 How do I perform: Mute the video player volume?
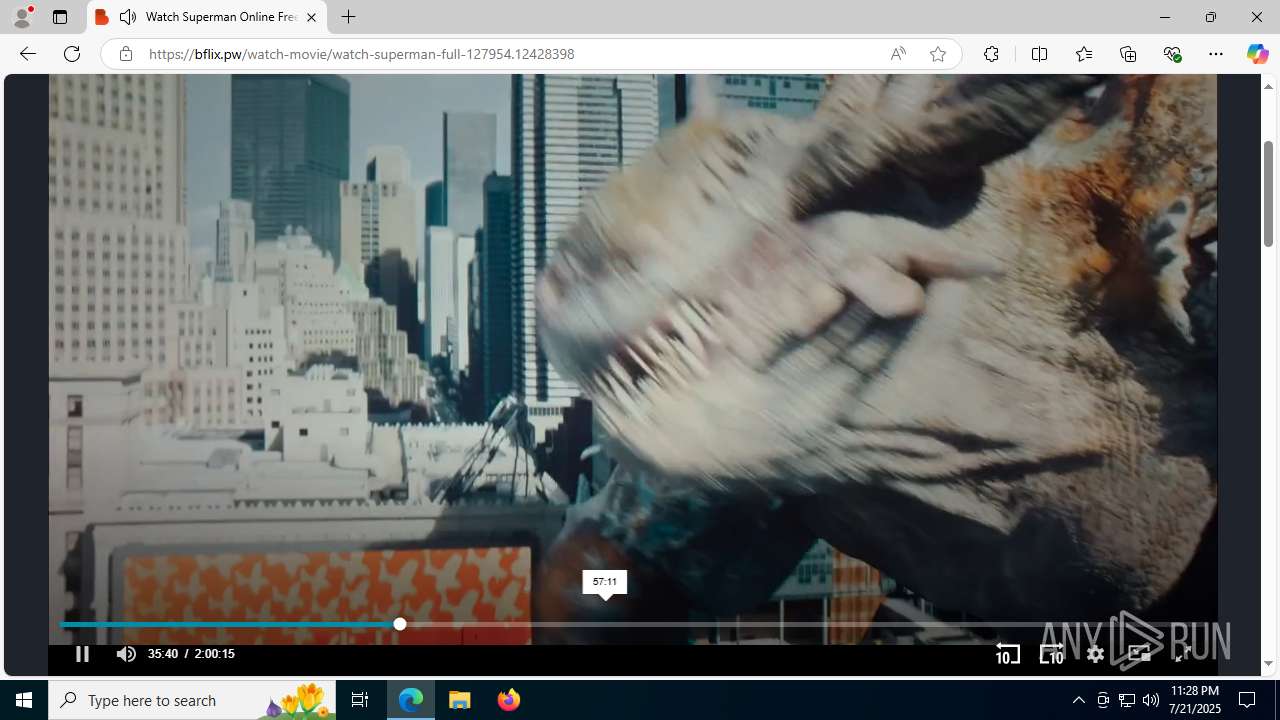click(125, 654)
